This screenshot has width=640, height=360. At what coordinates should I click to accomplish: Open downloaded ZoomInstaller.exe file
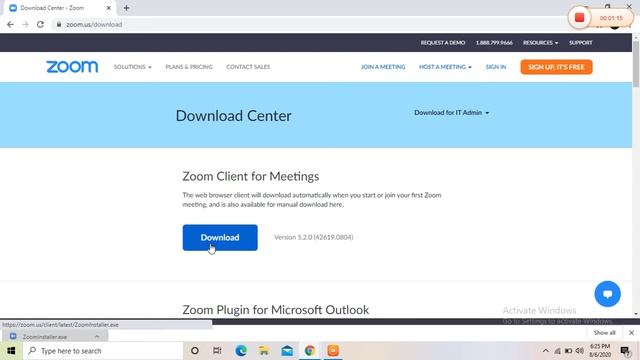[x=45, y=337]
